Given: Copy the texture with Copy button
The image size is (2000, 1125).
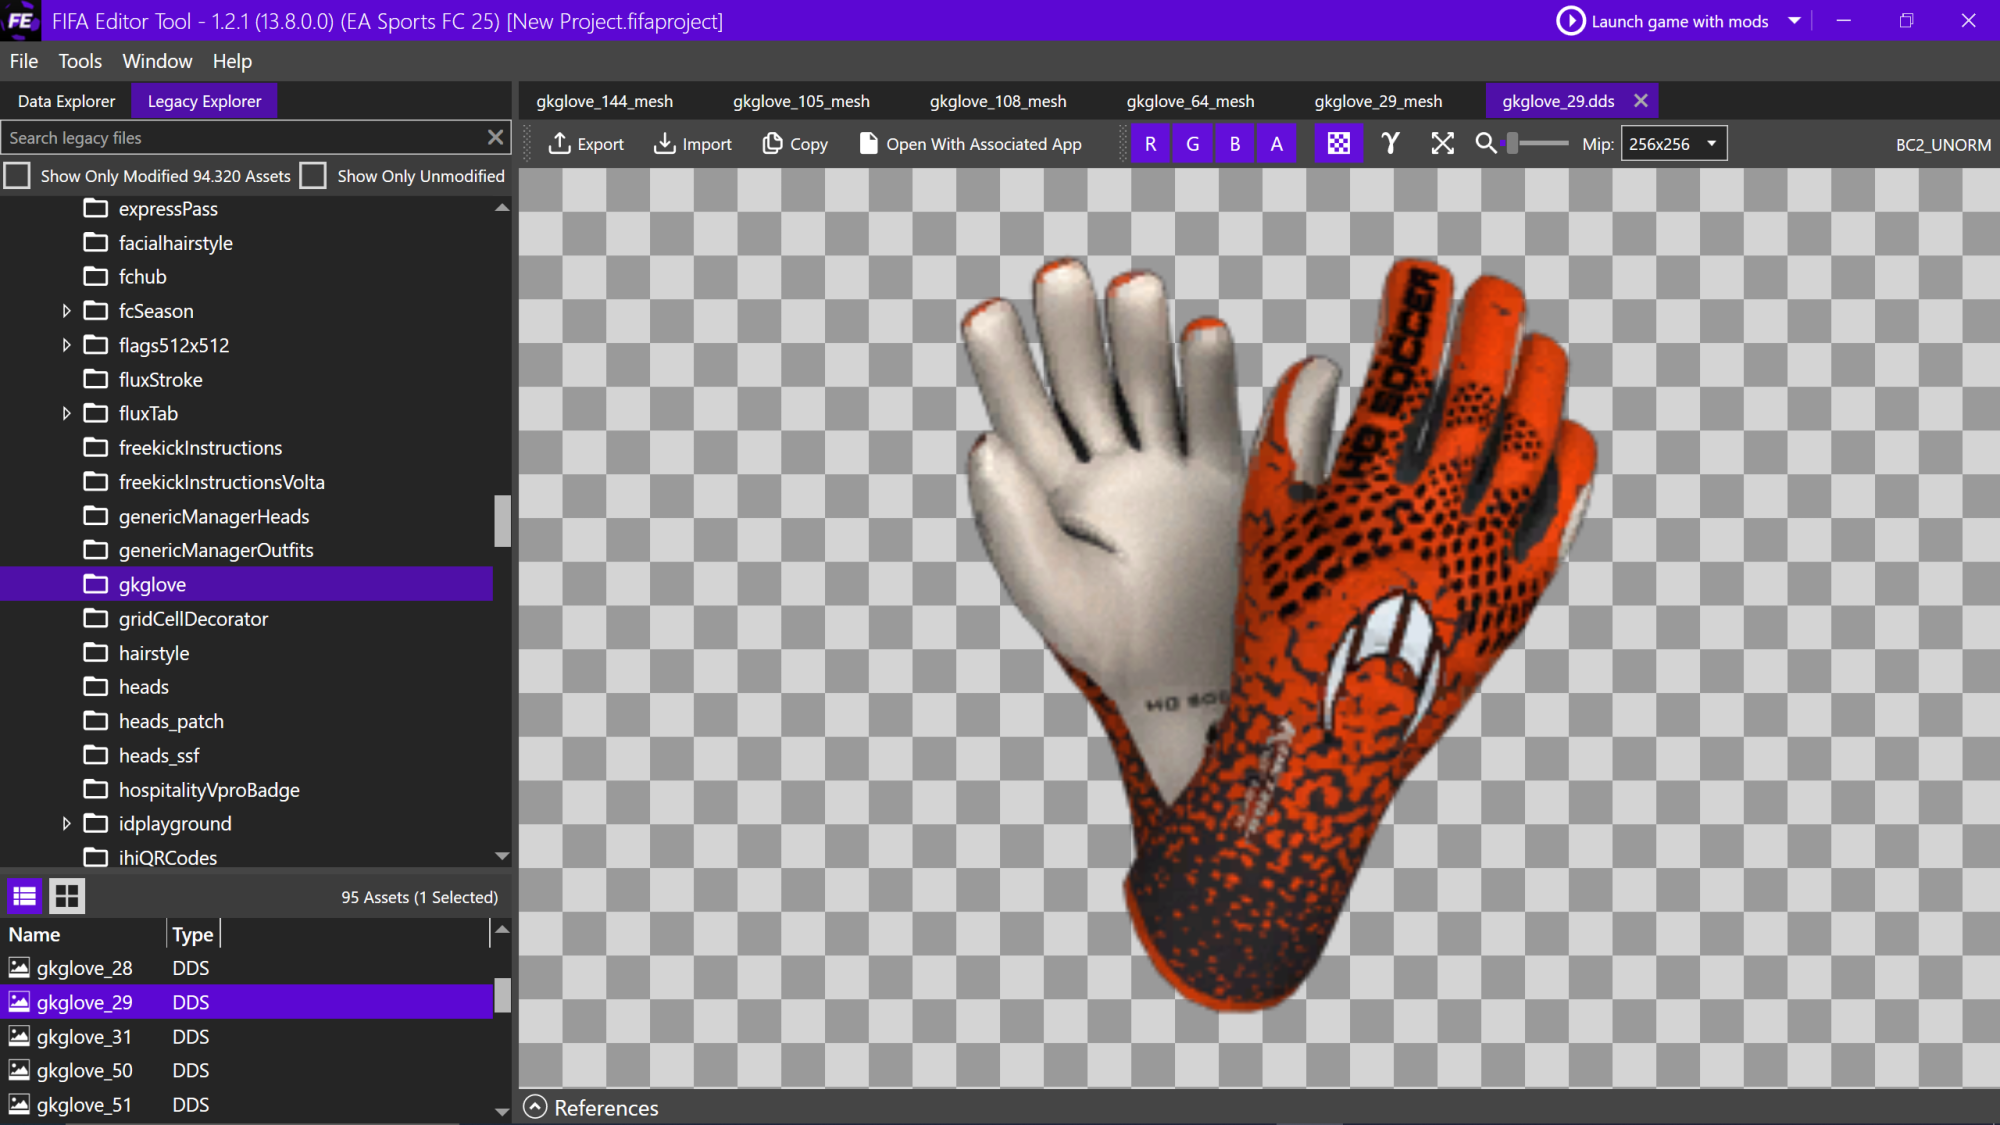Looking at the screenshot, I should click(x=795, y=144).
